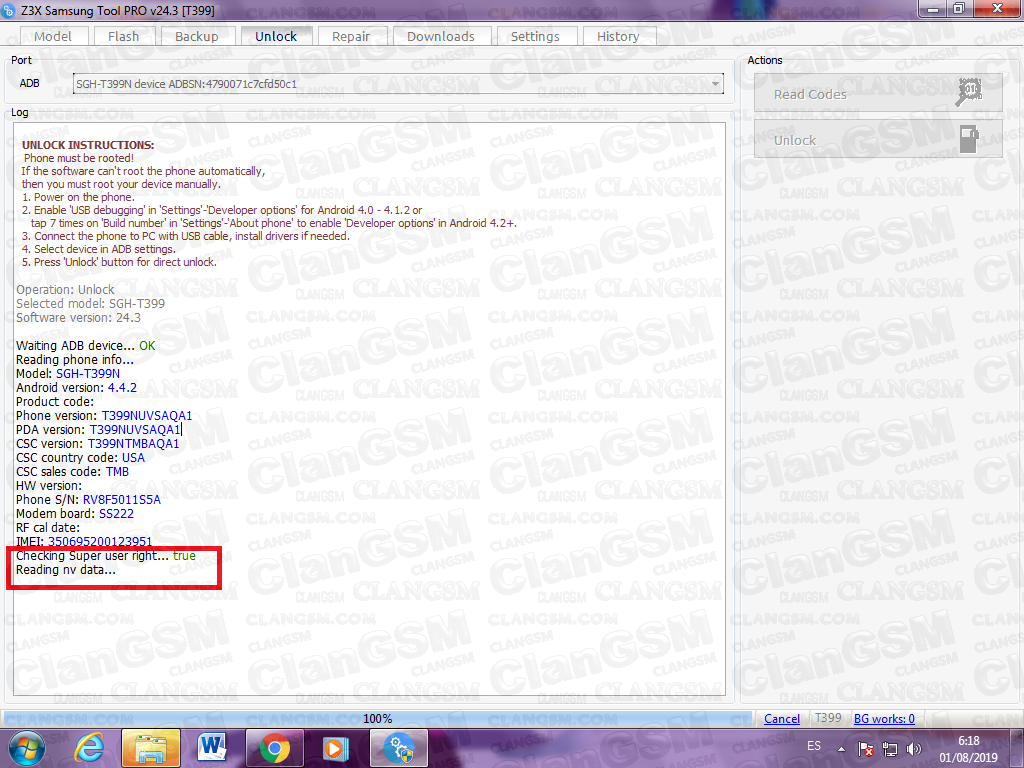1024x768 pixels.
Task: Click 'Modem board: SS222' in the log
Action: click(75, 513)
